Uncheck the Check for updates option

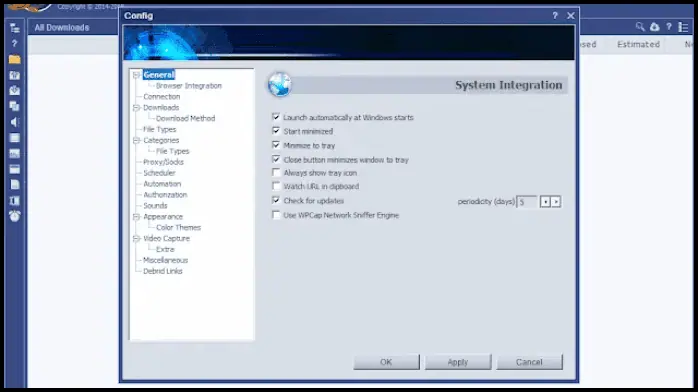[x=276, y=200]
